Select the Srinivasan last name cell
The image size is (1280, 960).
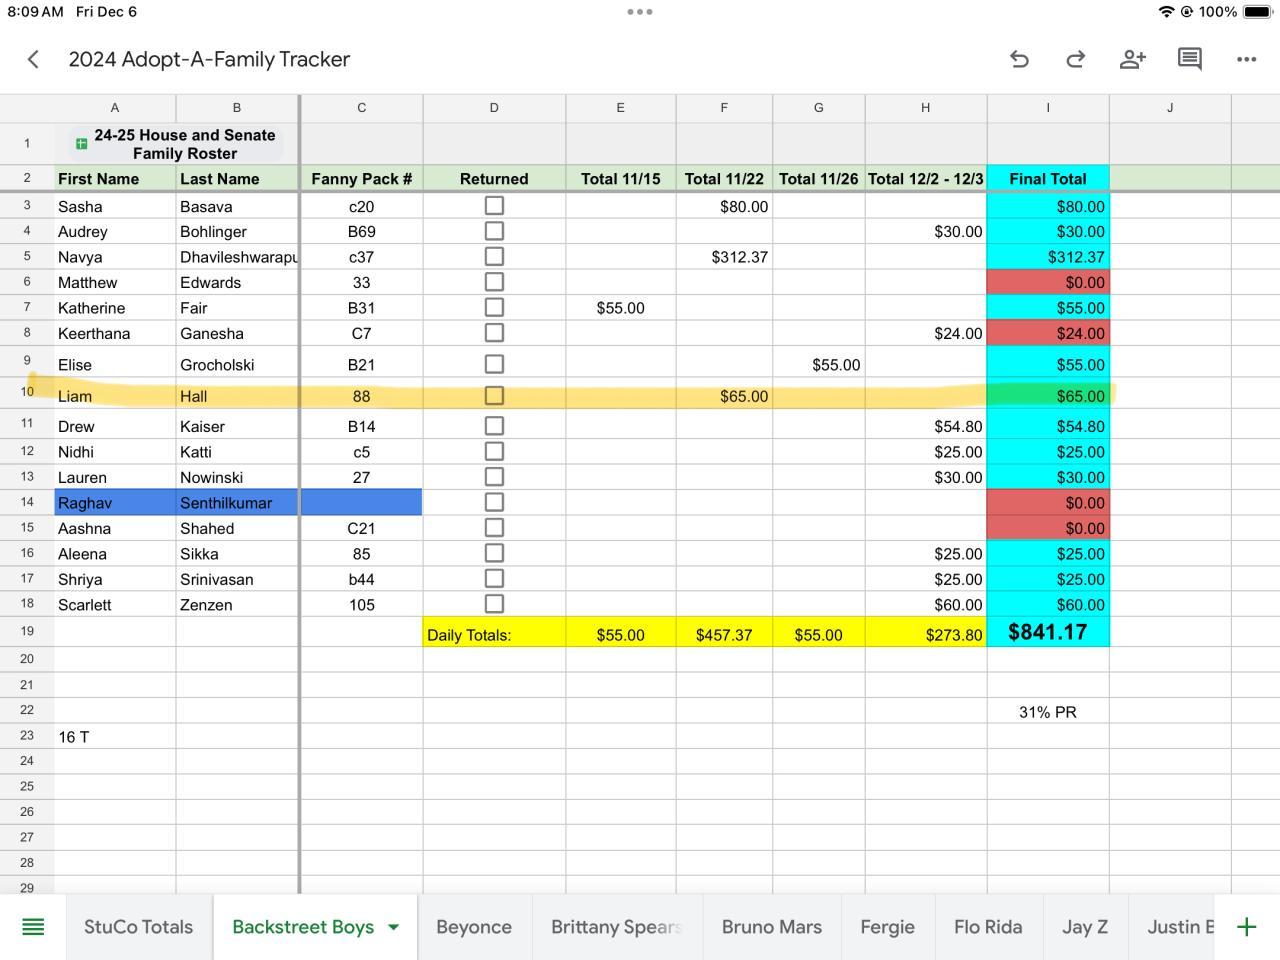(237, 579)
